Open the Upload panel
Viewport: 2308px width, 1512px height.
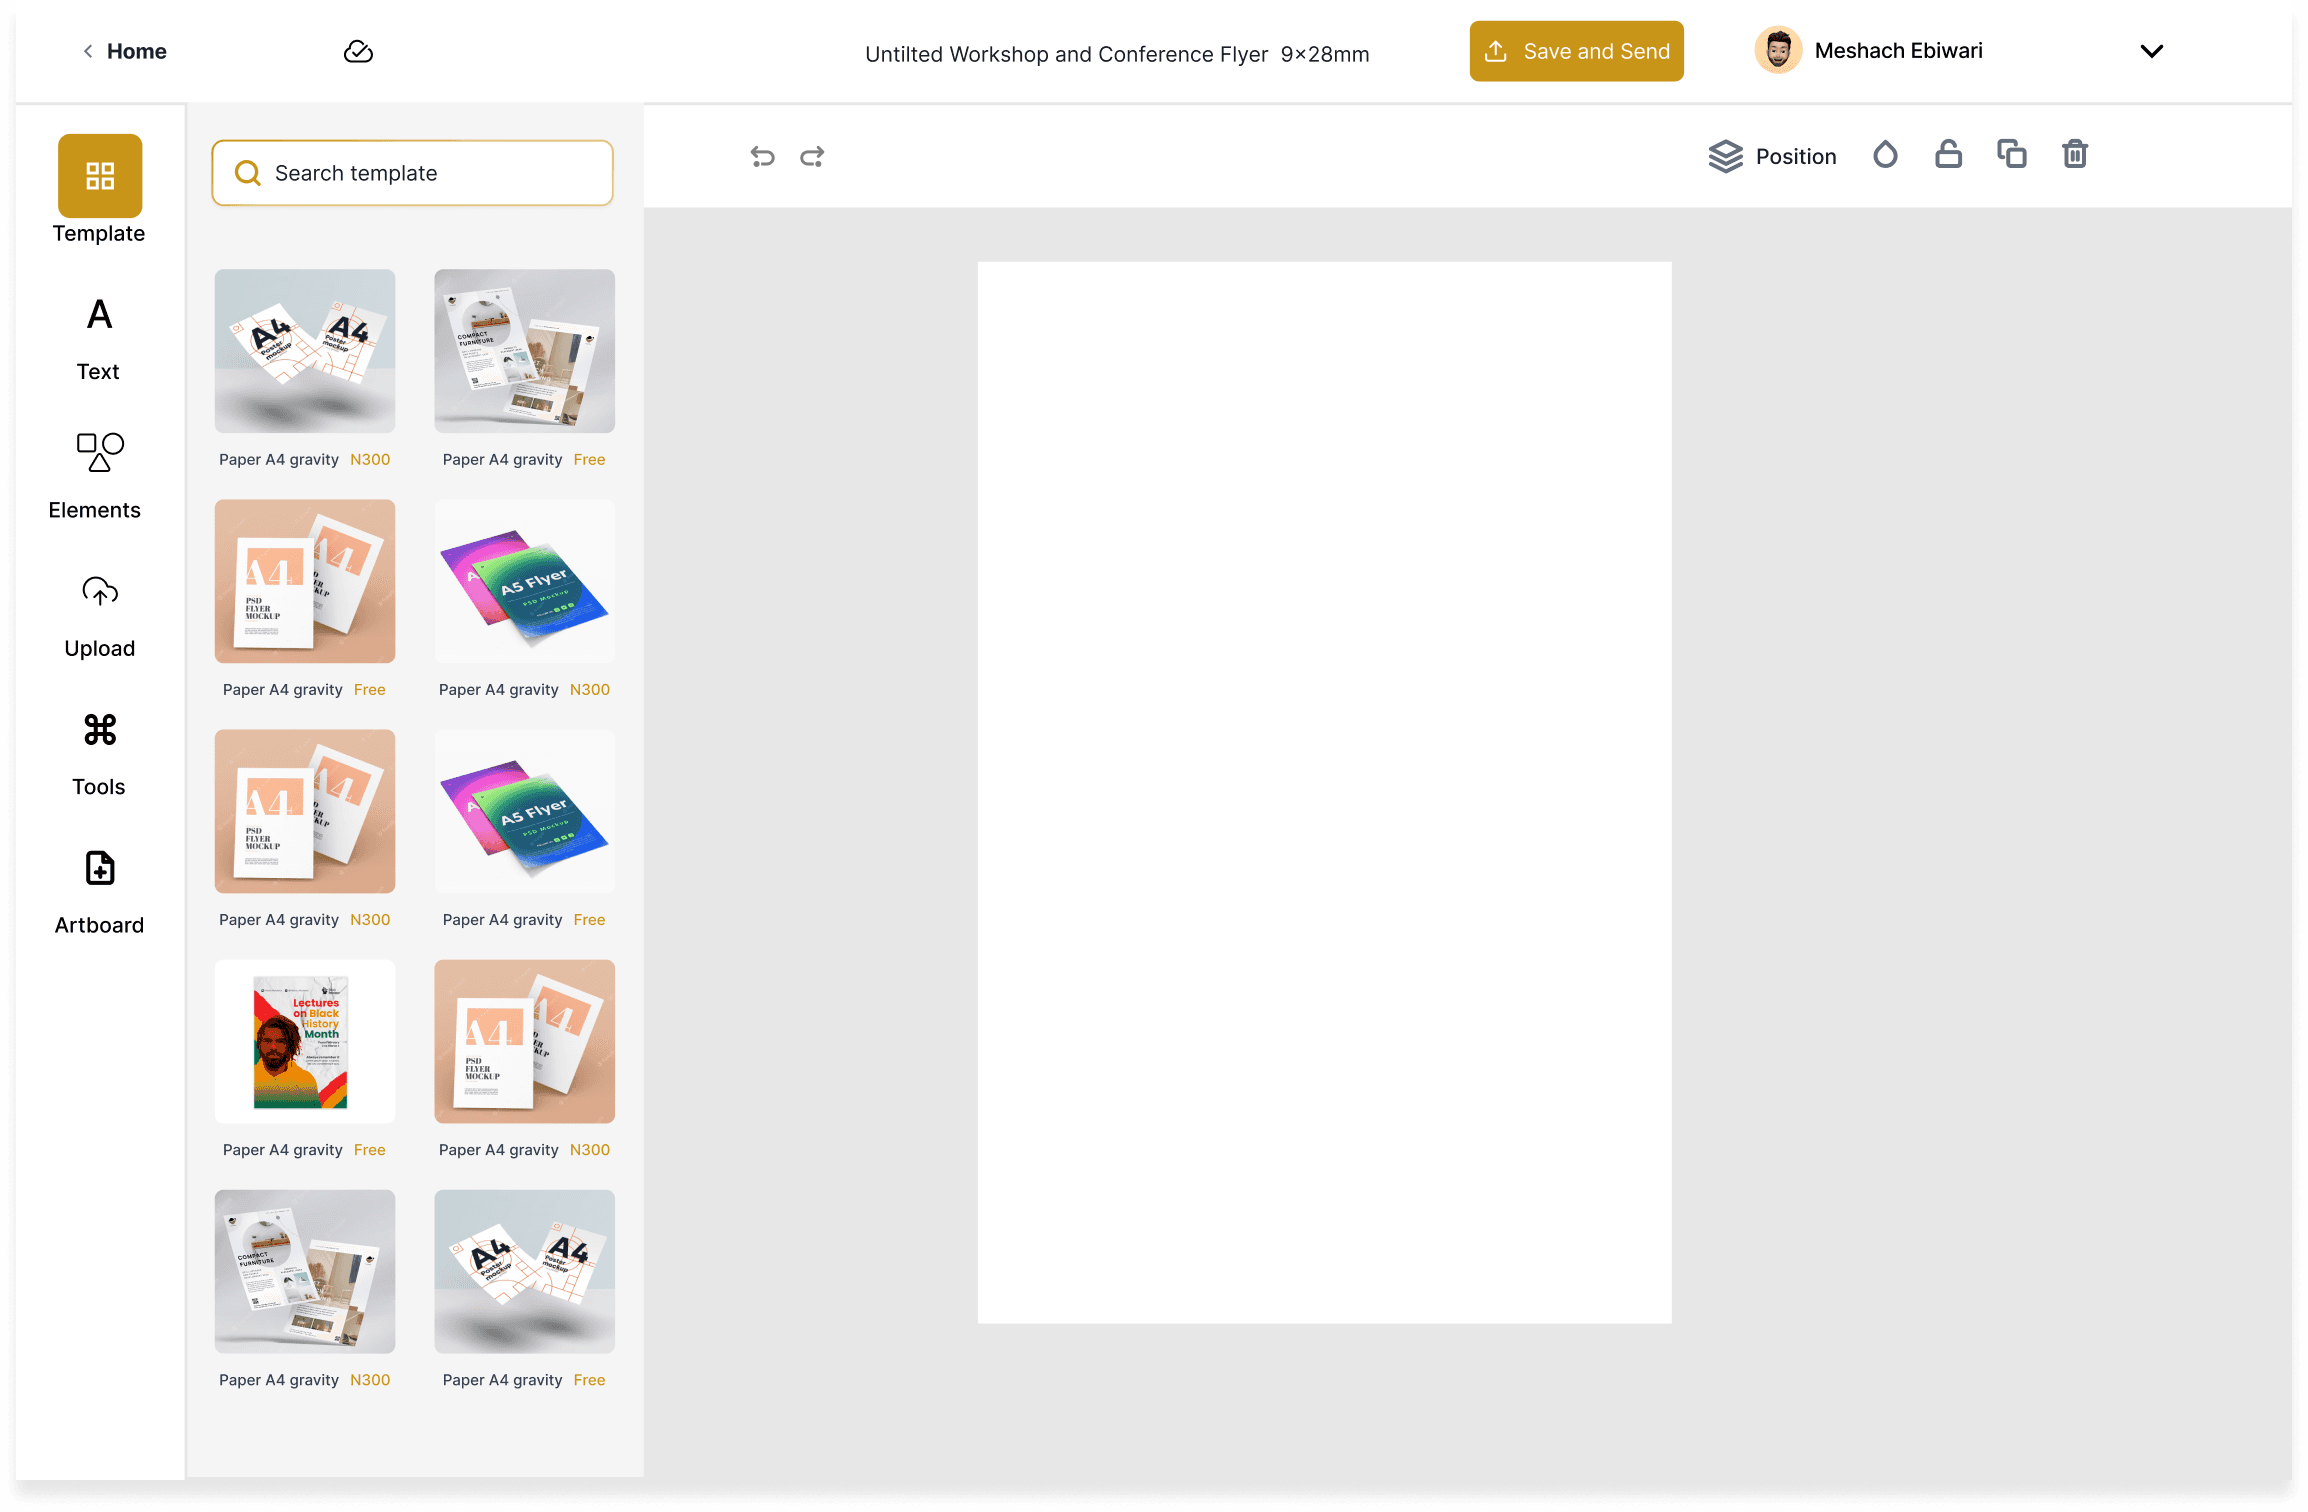(x=99, y=617)
